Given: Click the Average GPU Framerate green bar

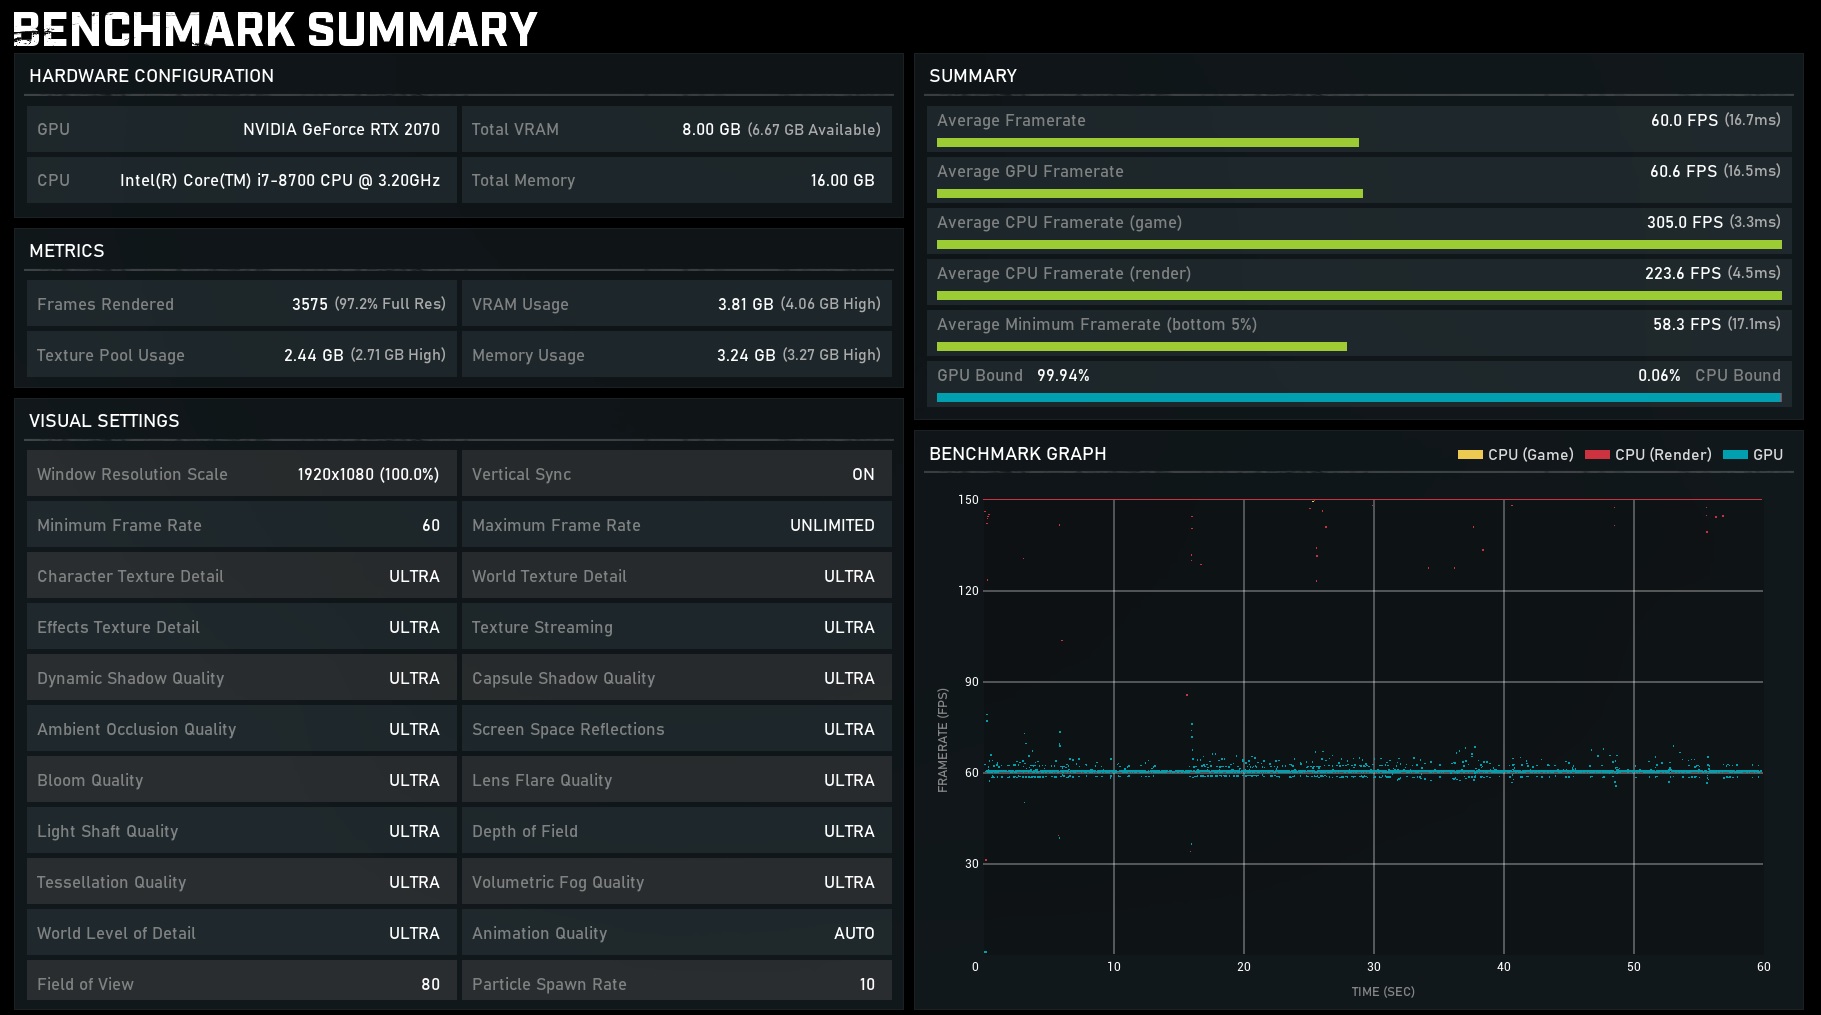Looking at the screenshot, I should [x=1149, y=194].
